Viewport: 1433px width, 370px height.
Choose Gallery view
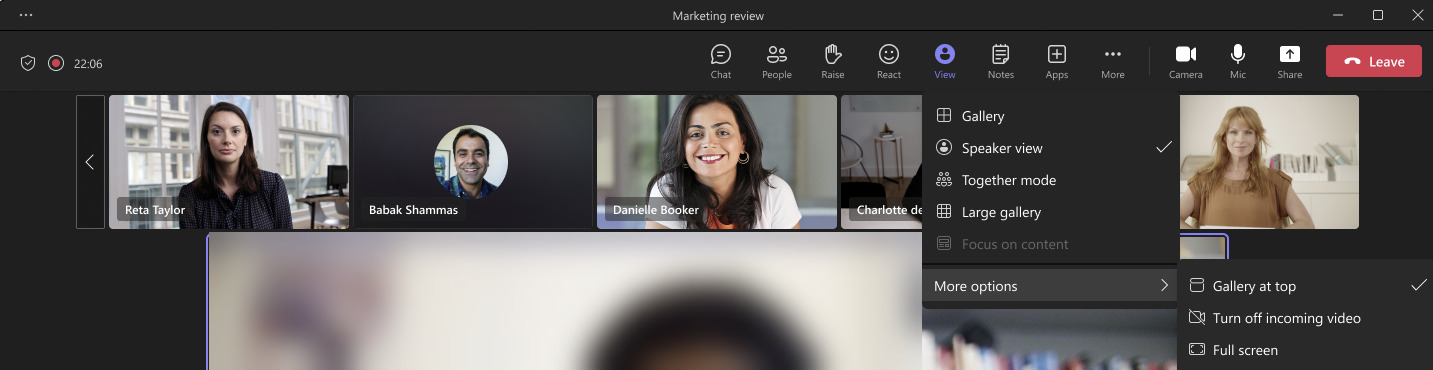tap(1051, 116)
